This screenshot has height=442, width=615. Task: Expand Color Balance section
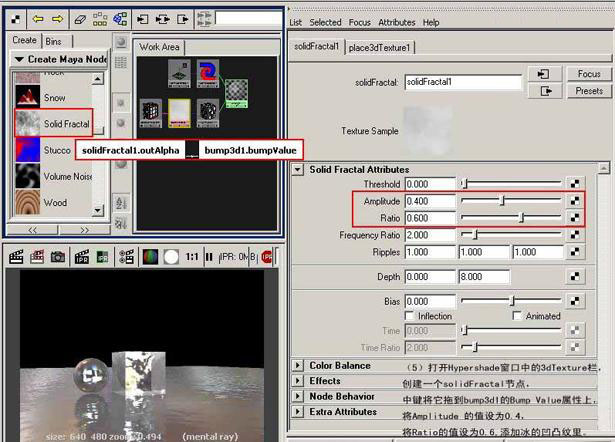pyautogui.click(x=298, y=366)
